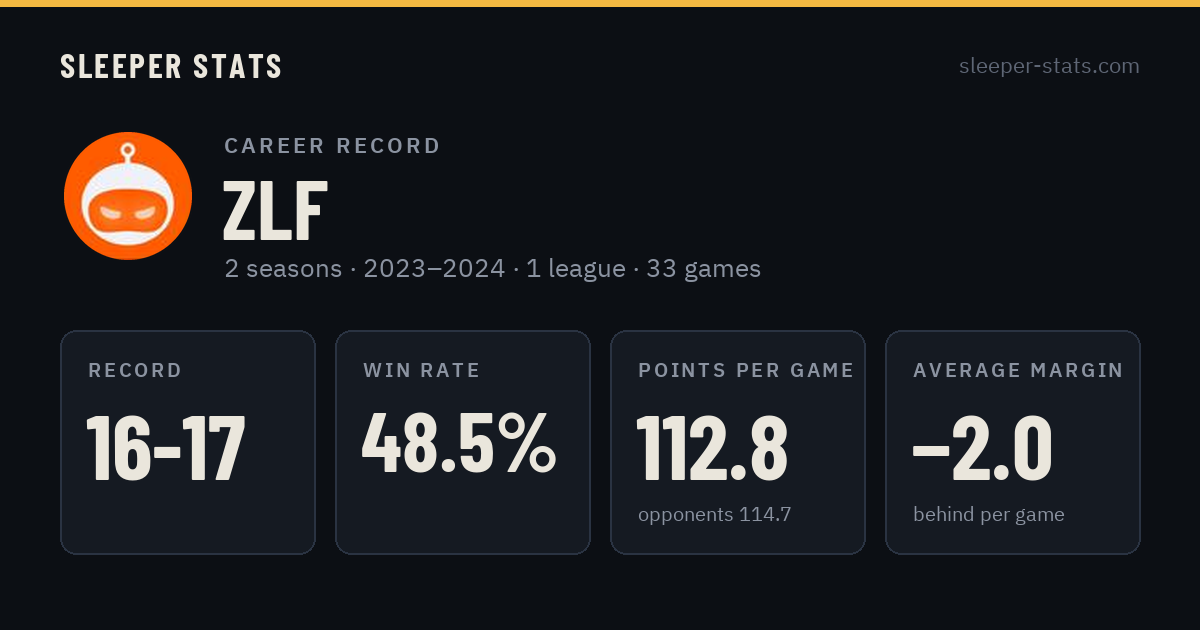
Task: Open the sleeper-stats.com link
Action: coord(1049,66)
